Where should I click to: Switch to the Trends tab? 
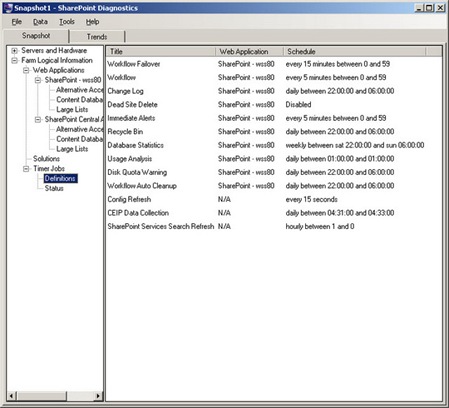pyautogui.click(x=97, y=37)
